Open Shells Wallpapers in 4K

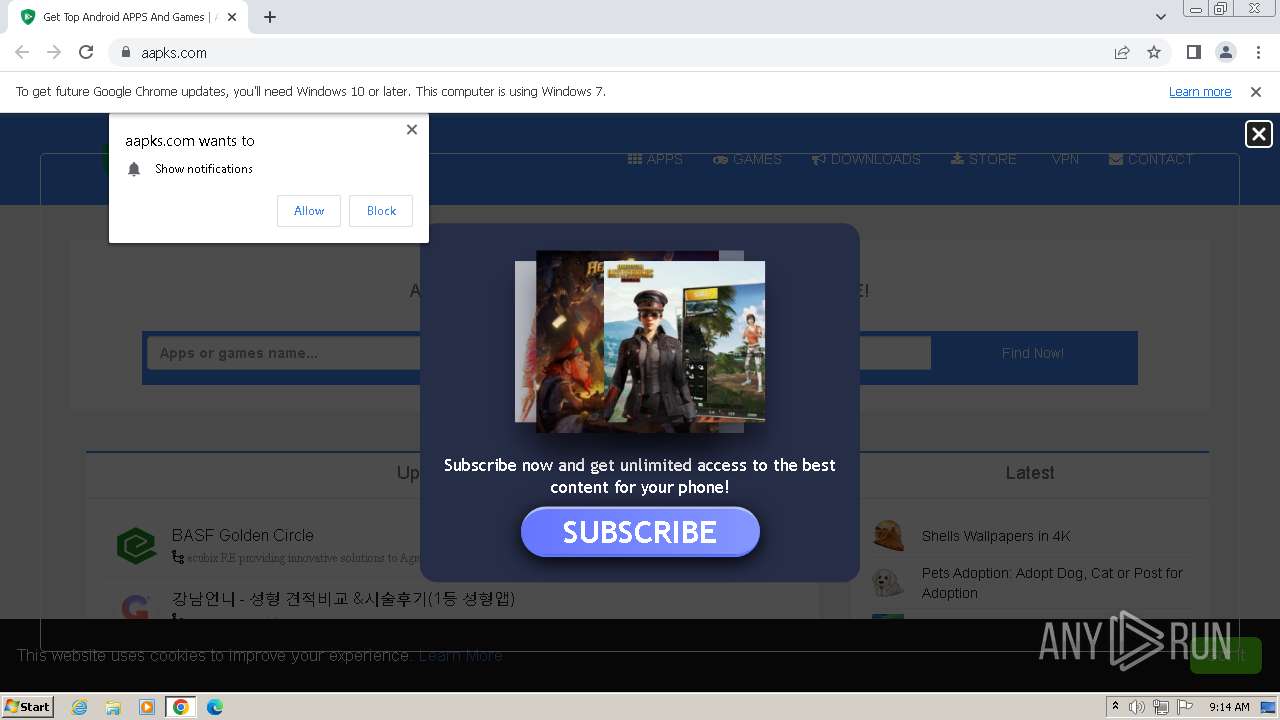[x=996, y=536]
